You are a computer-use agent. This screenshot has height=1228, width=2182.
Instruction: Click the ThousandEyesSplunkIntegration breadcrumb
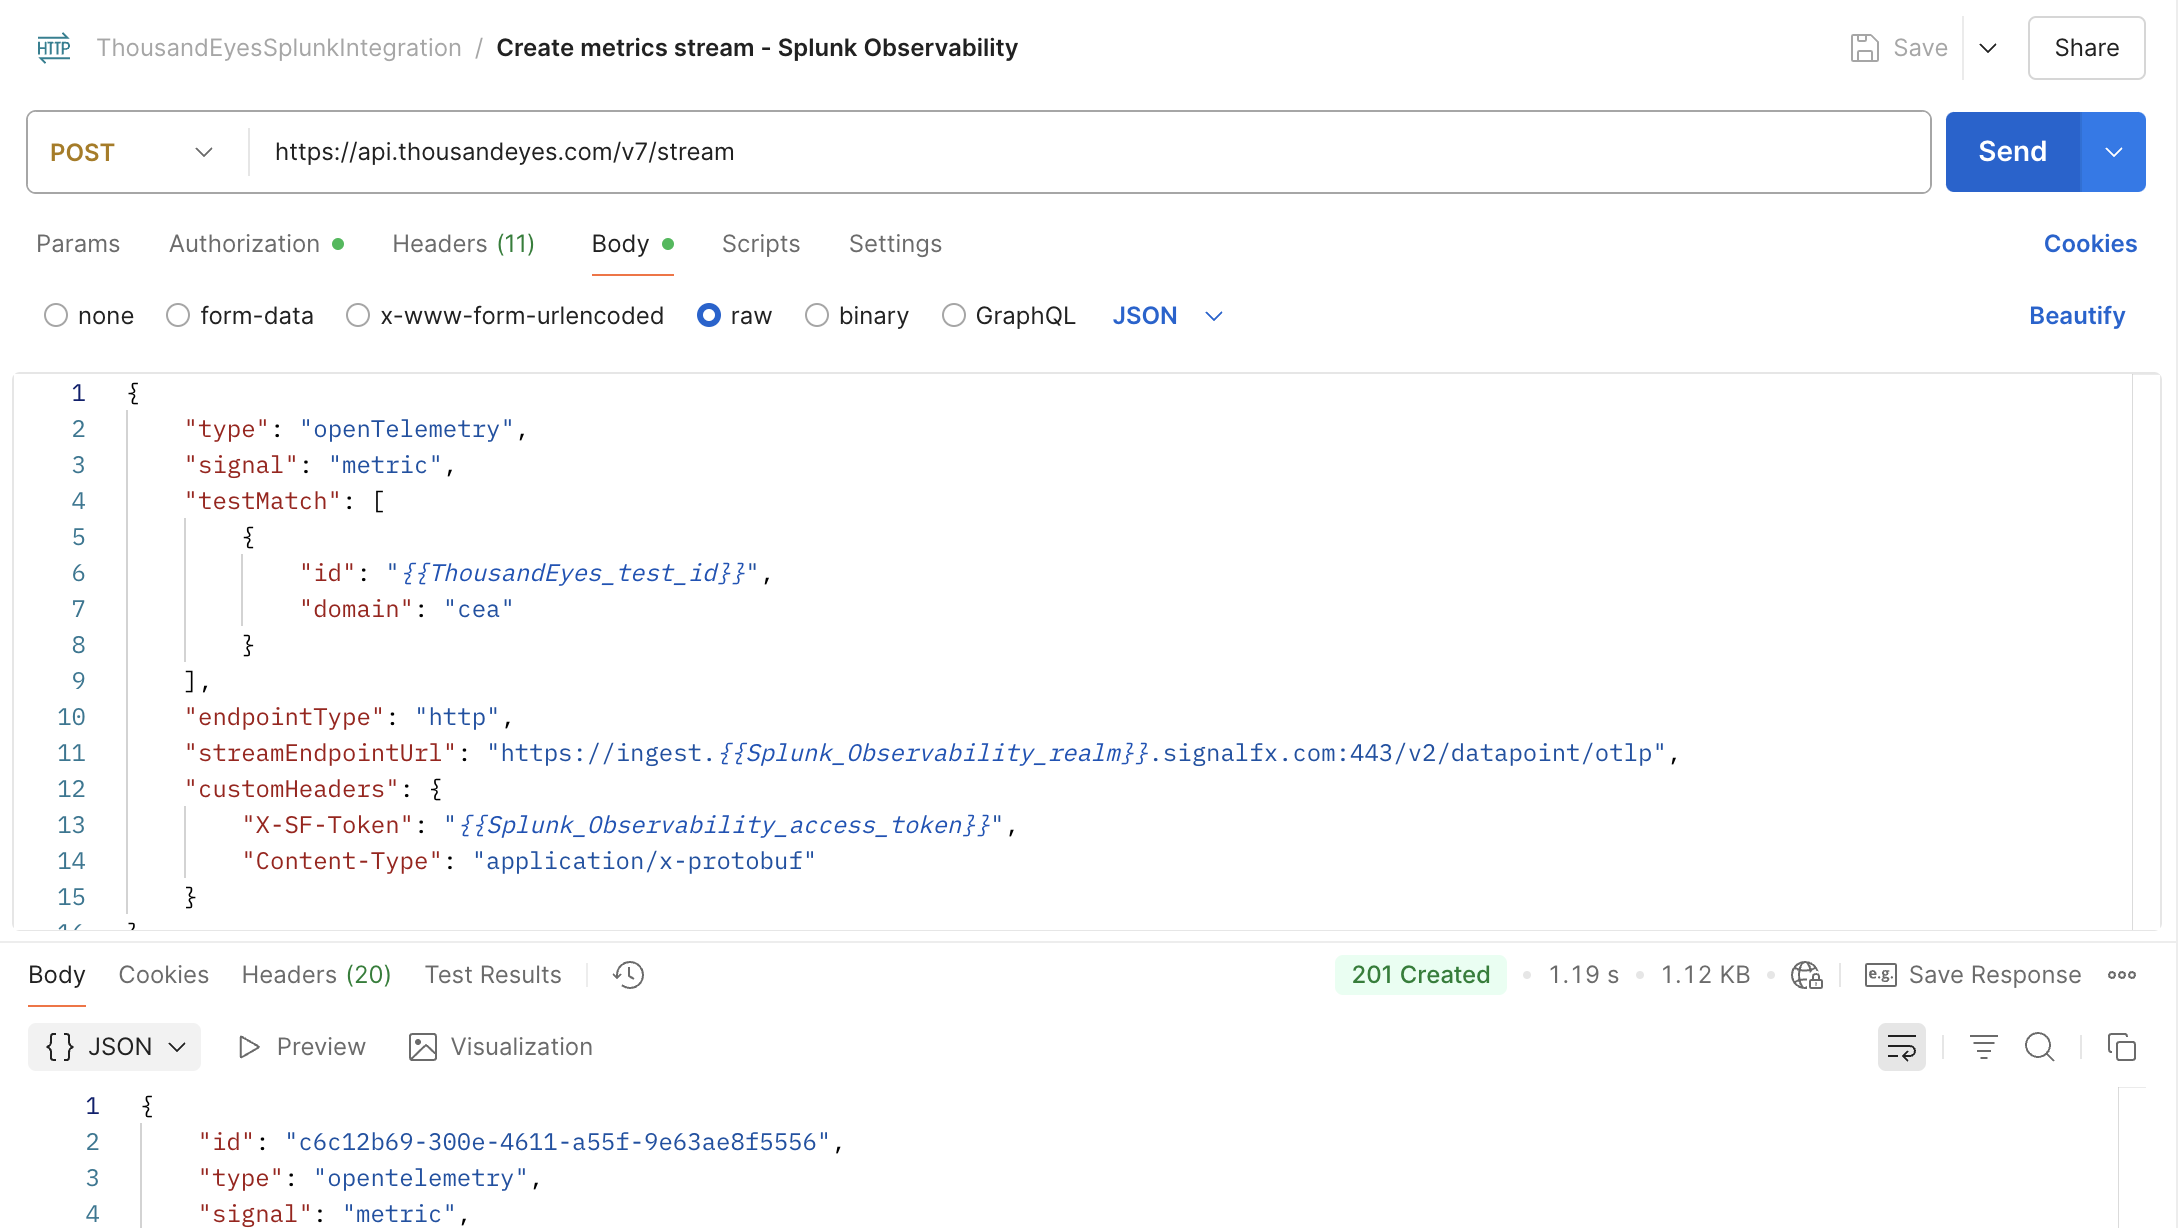tap(279, 48)
